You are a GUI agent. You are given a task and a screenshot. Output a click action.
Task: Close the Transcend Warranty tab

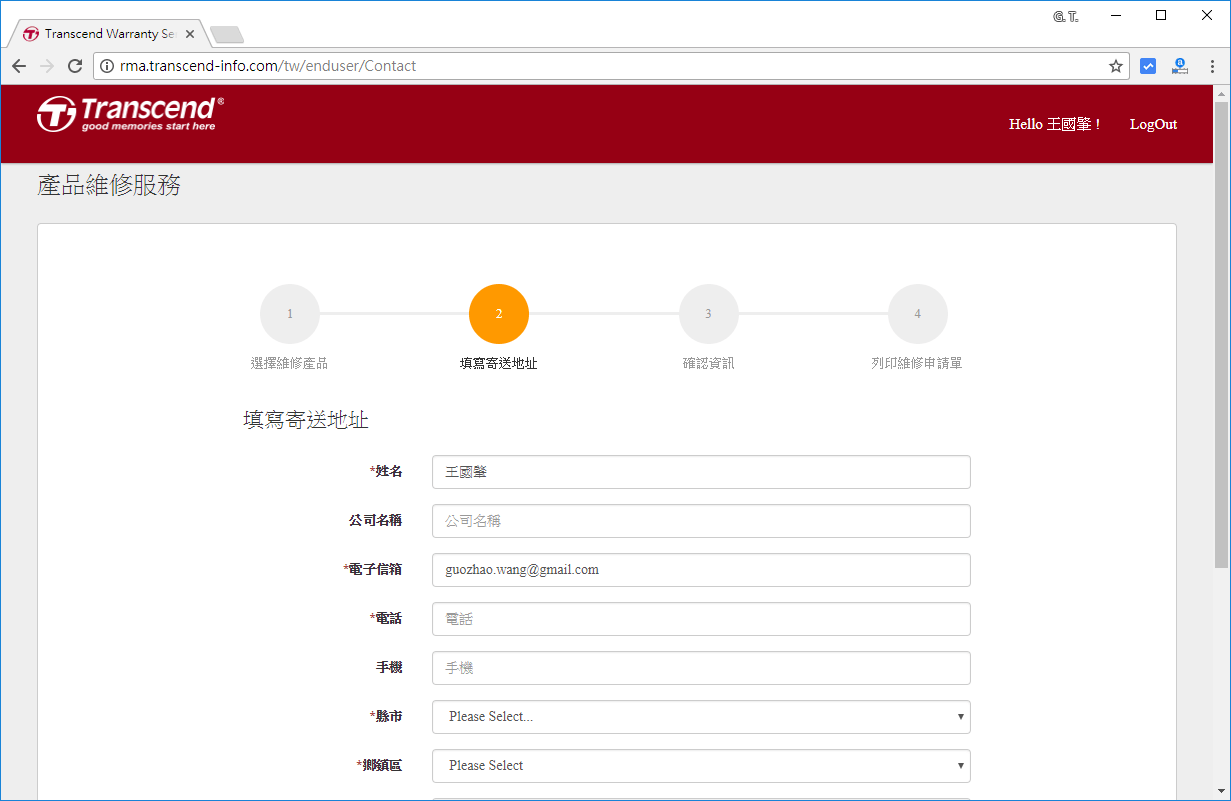click(x=190, y=34)
